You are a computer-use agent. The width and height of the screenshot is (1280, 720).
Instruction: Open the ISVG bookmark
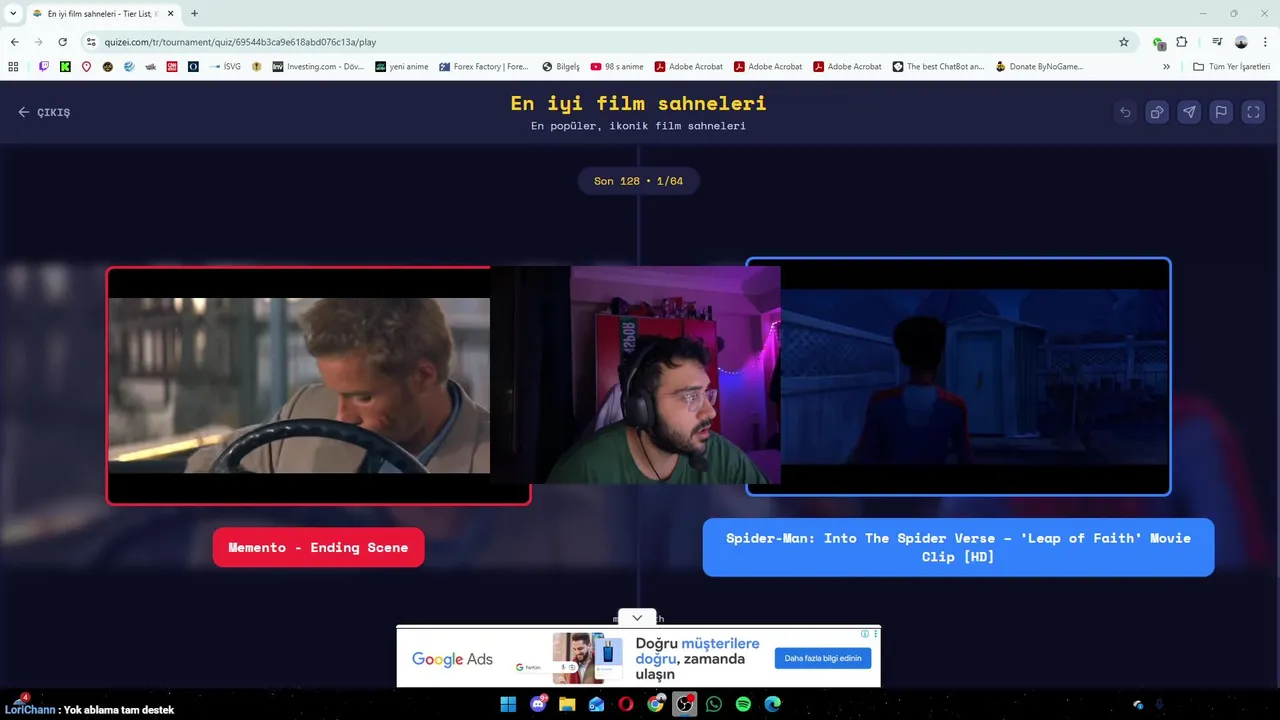[225, 67]
